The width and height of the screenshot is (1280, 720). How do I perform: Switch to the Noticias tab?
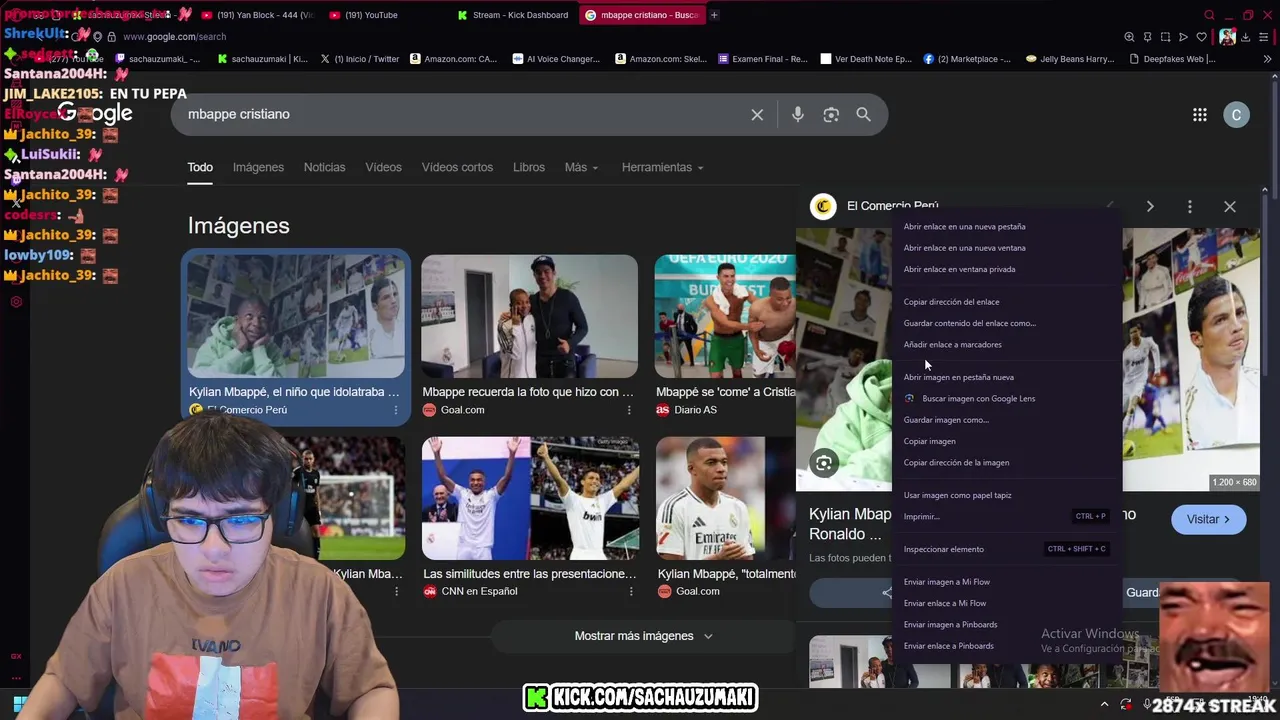click(324, 168)
